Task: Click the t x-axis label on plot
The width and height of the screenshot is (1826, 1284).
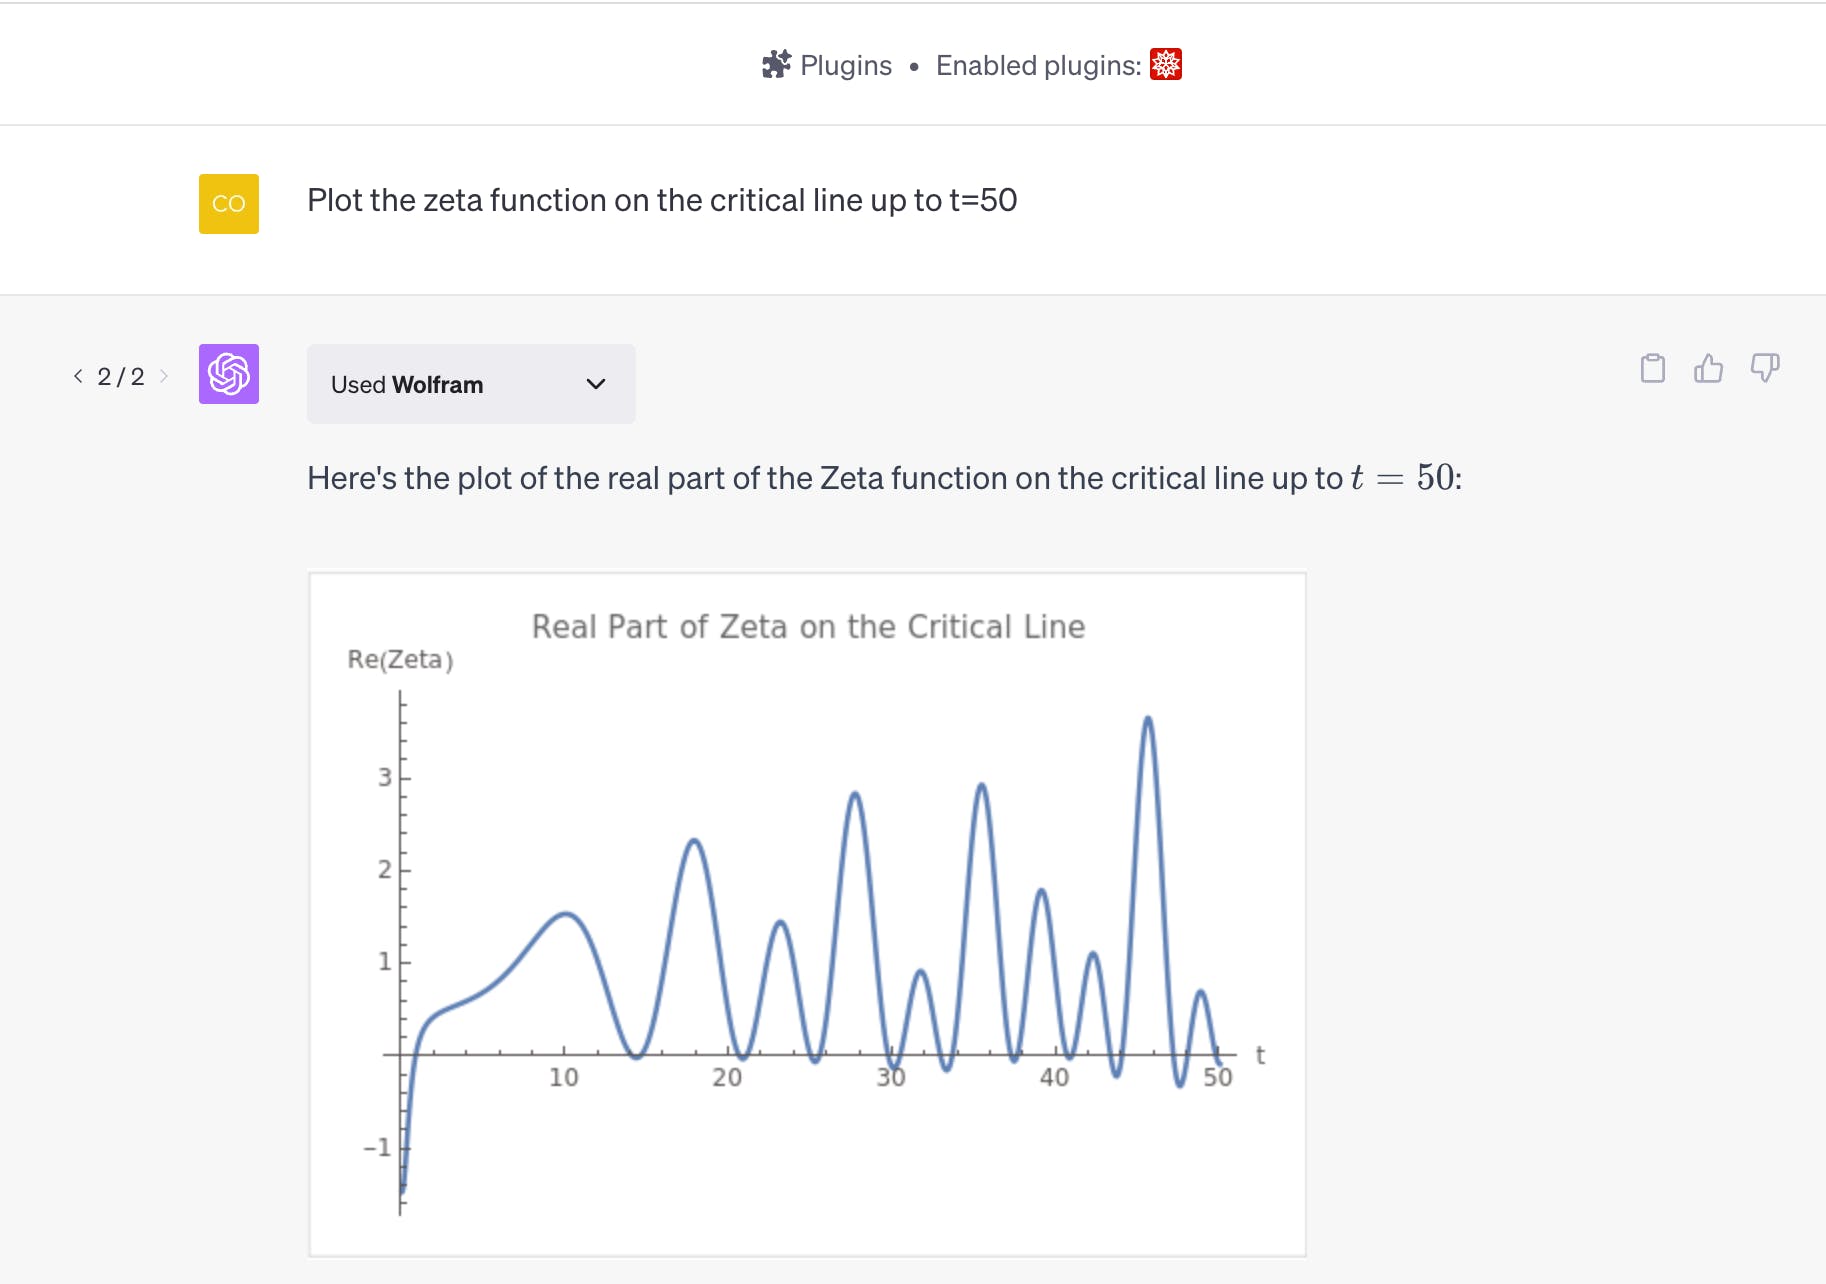Action: click(x=1260, y=1055)
